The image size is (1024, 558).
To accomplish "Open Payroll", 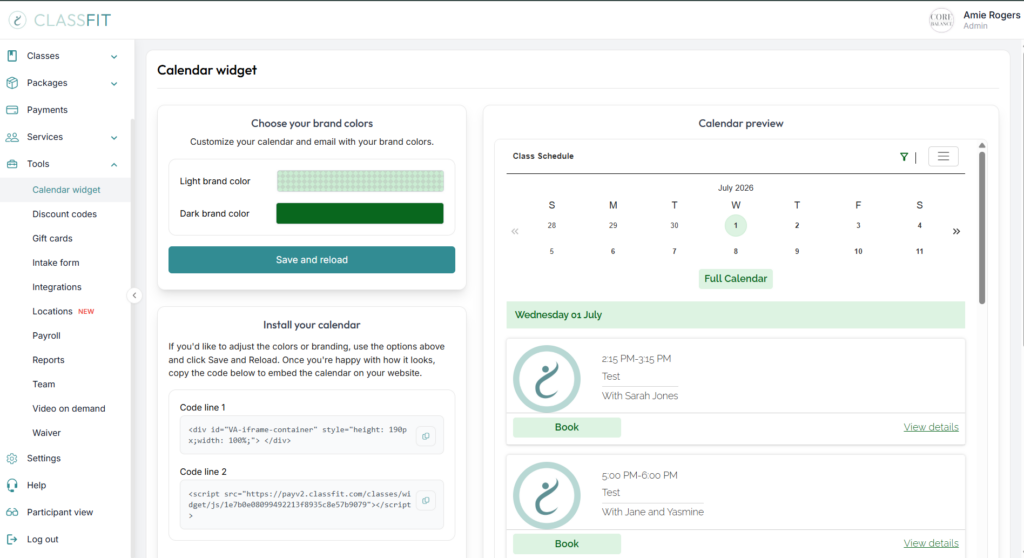I will click(x=46, y=336).
